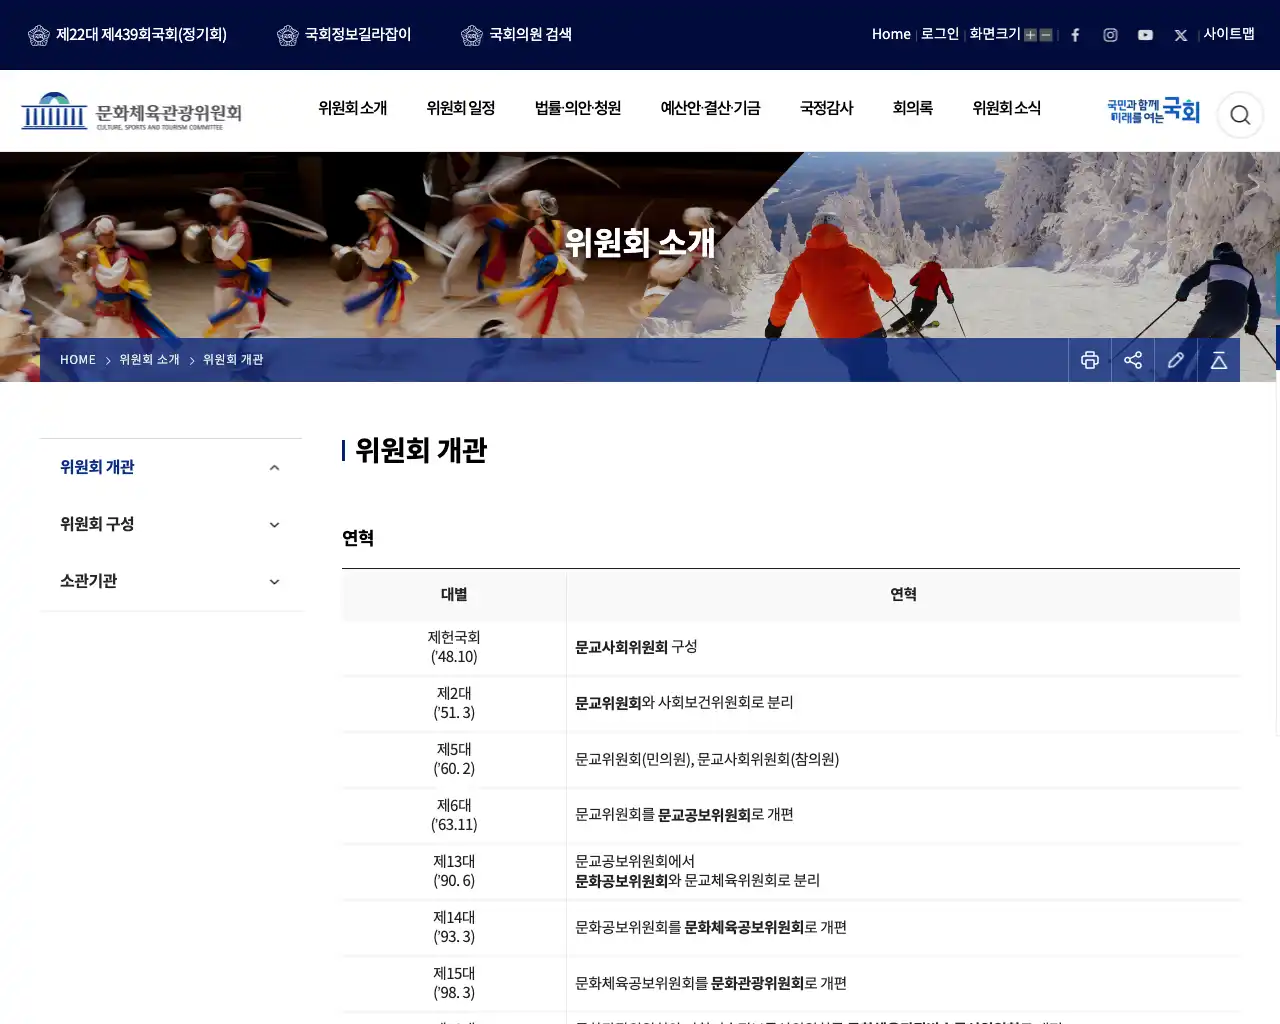The image size is (1280, 1024).
Task: Open the 위원회 소식 main menu
Action: (1007, 108)
